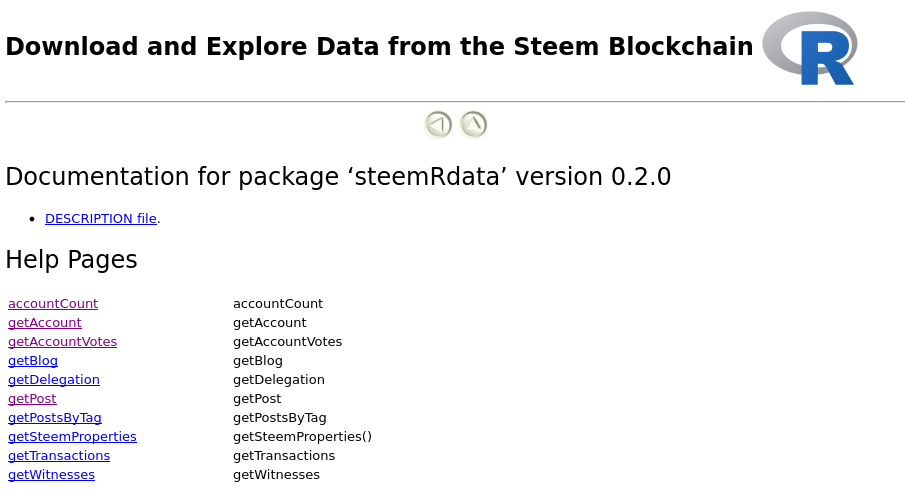Click the getSteemProperties() description text

tap(302, 437)
